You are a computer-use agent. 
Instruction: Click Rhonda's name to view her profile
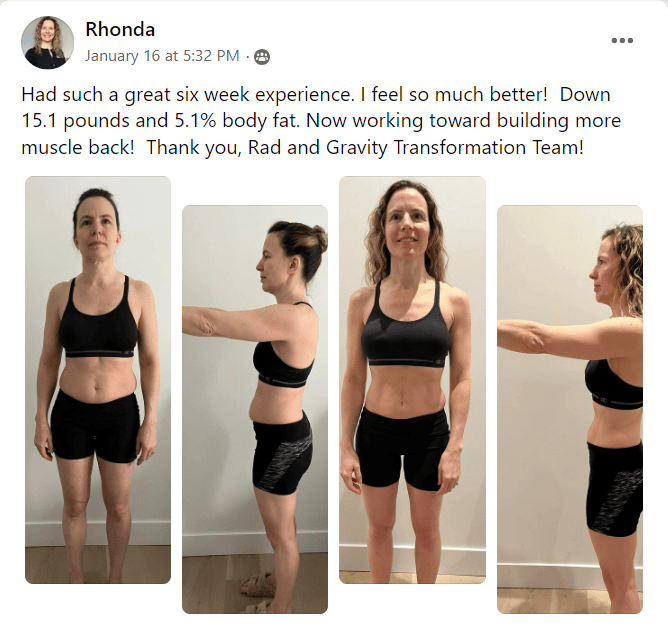pyautogui.click(x=120, y=29)
